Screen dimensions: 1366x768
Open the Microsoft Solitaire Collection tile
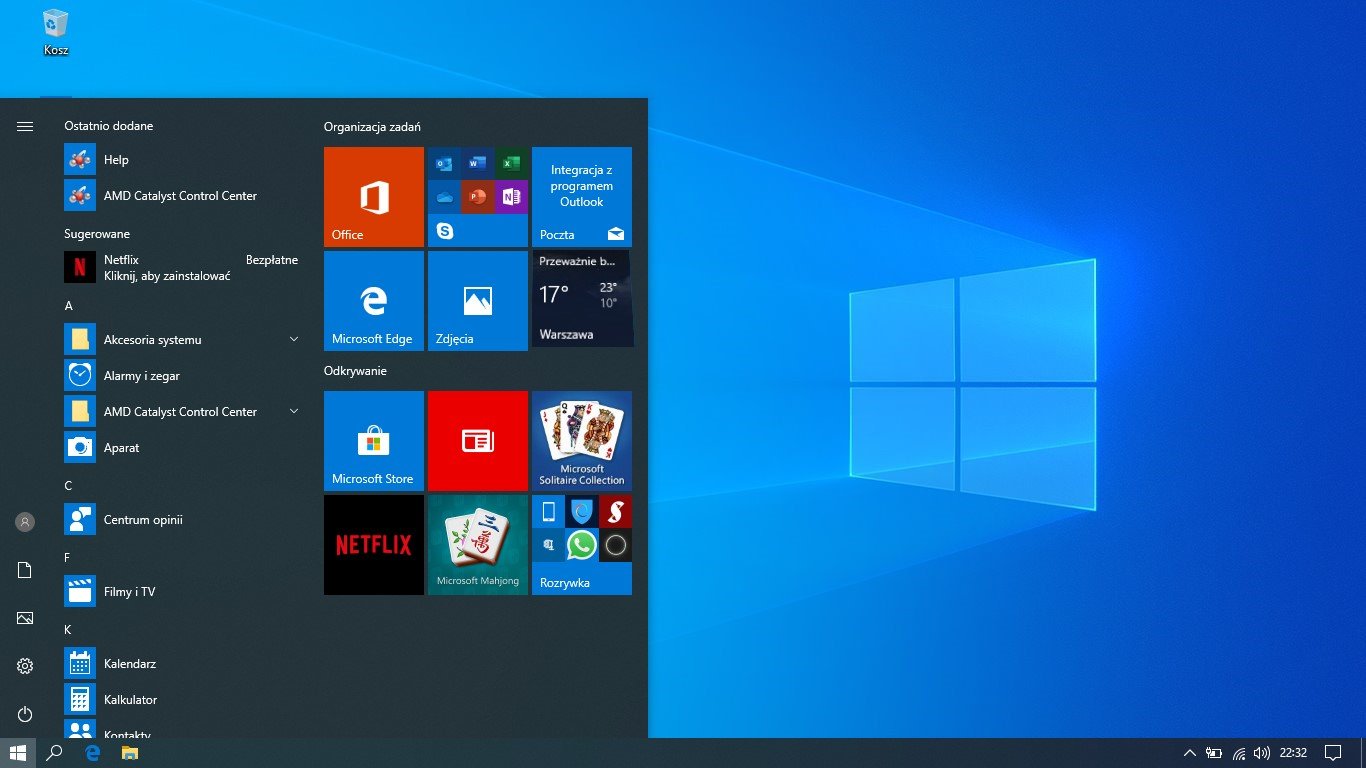coord(582,441)
